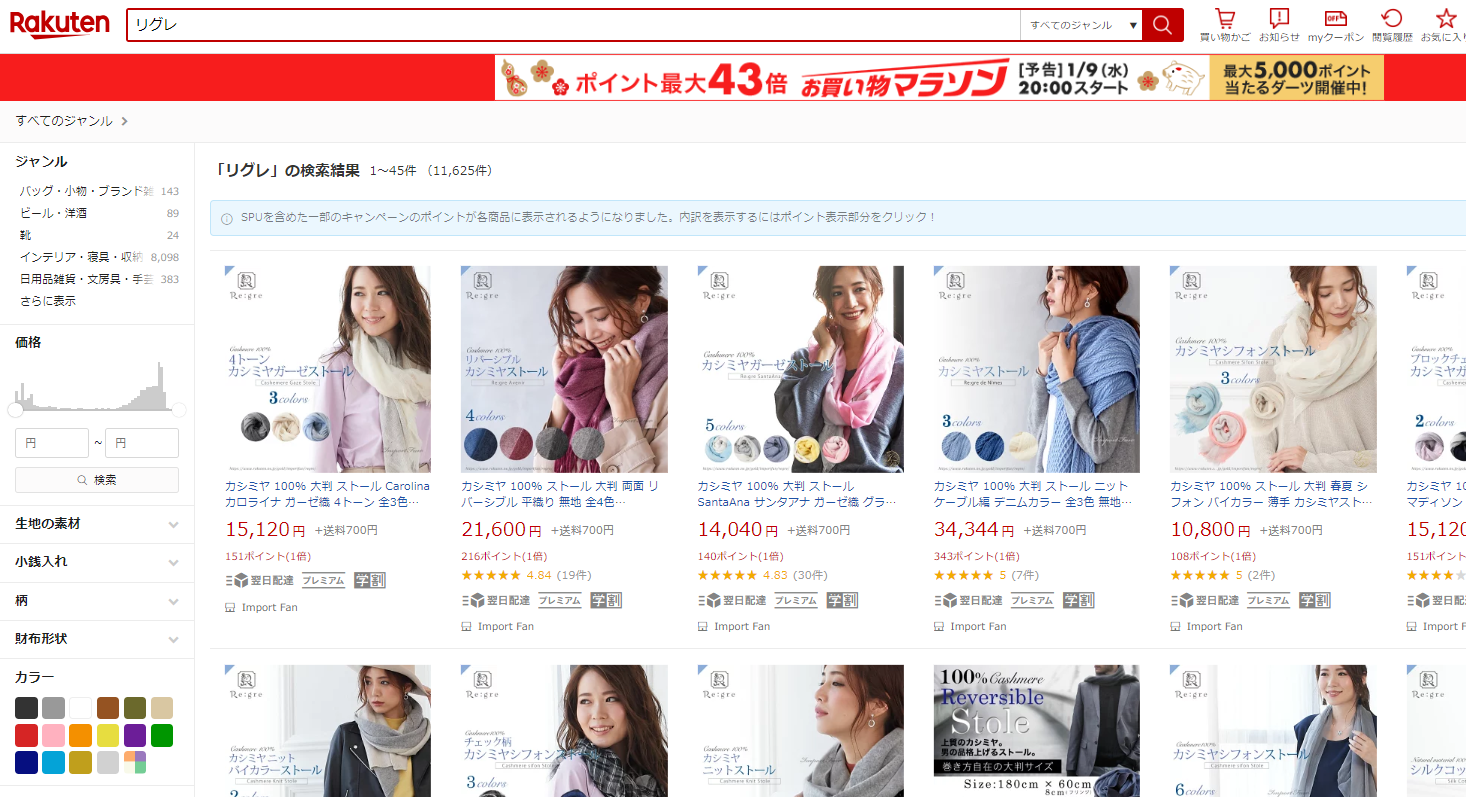Expand the 生地の素材 filter section
The image size is (1466, 797).
(97, 524)
